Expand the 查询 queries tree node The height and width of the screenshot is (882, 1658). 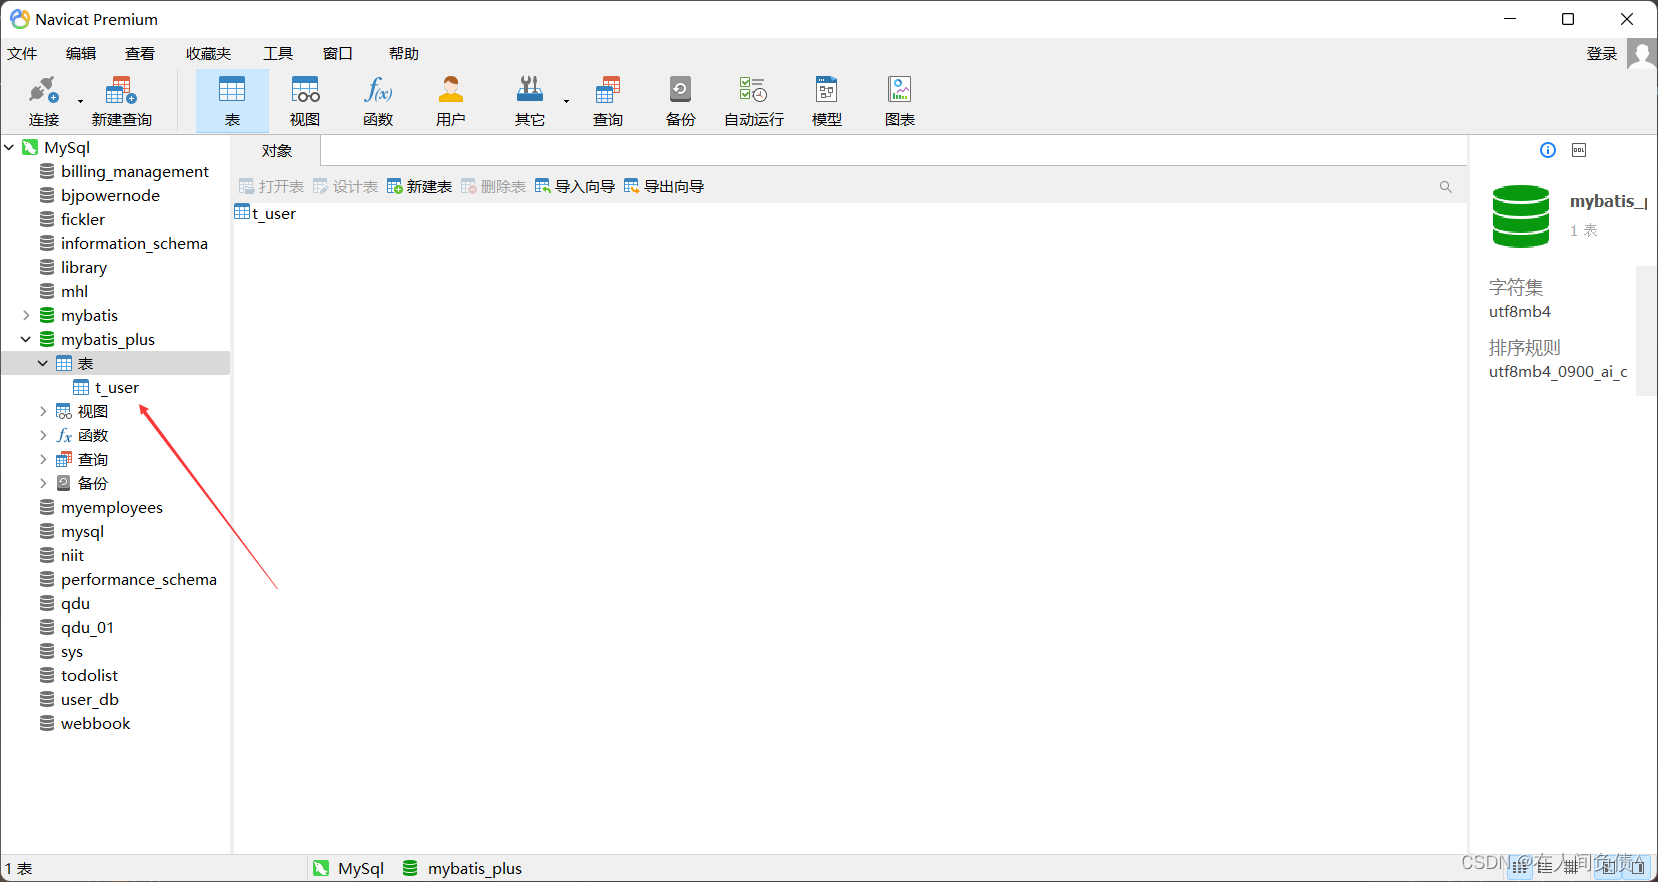pos(43,459)
